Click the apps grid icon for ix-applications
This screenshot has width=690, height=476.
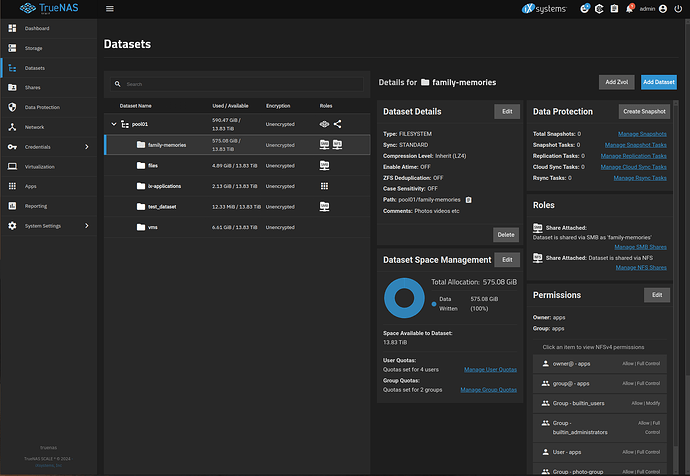click(324, 186)
